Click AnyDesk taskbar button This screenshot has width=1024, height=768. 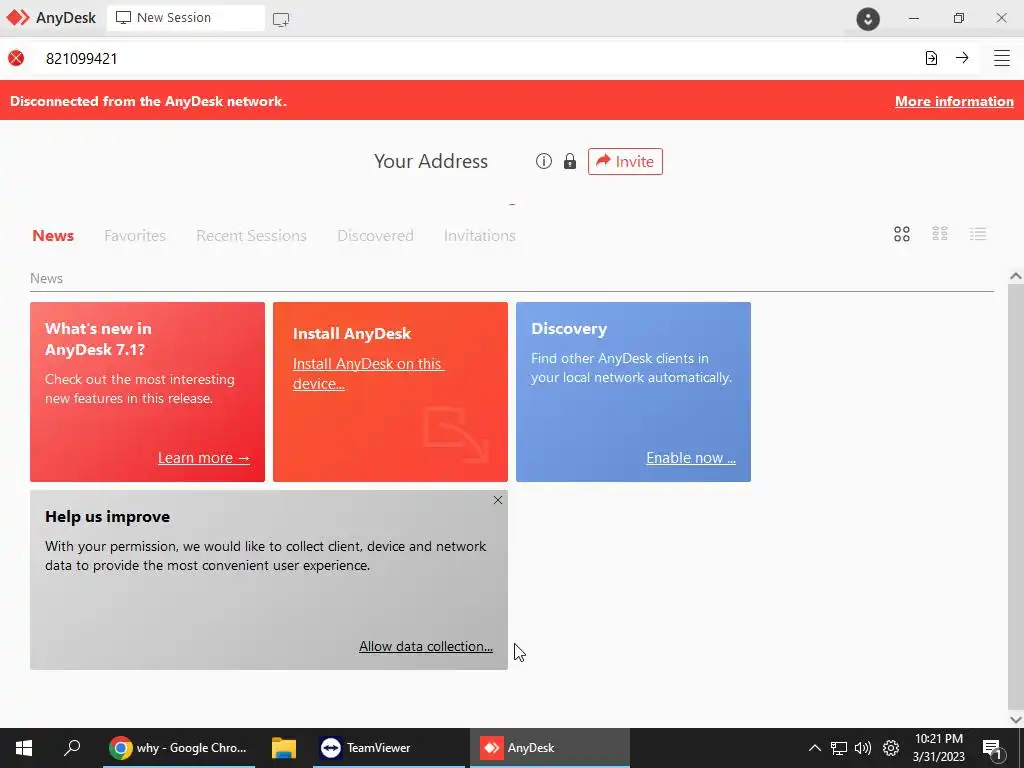tap(550, 748)
